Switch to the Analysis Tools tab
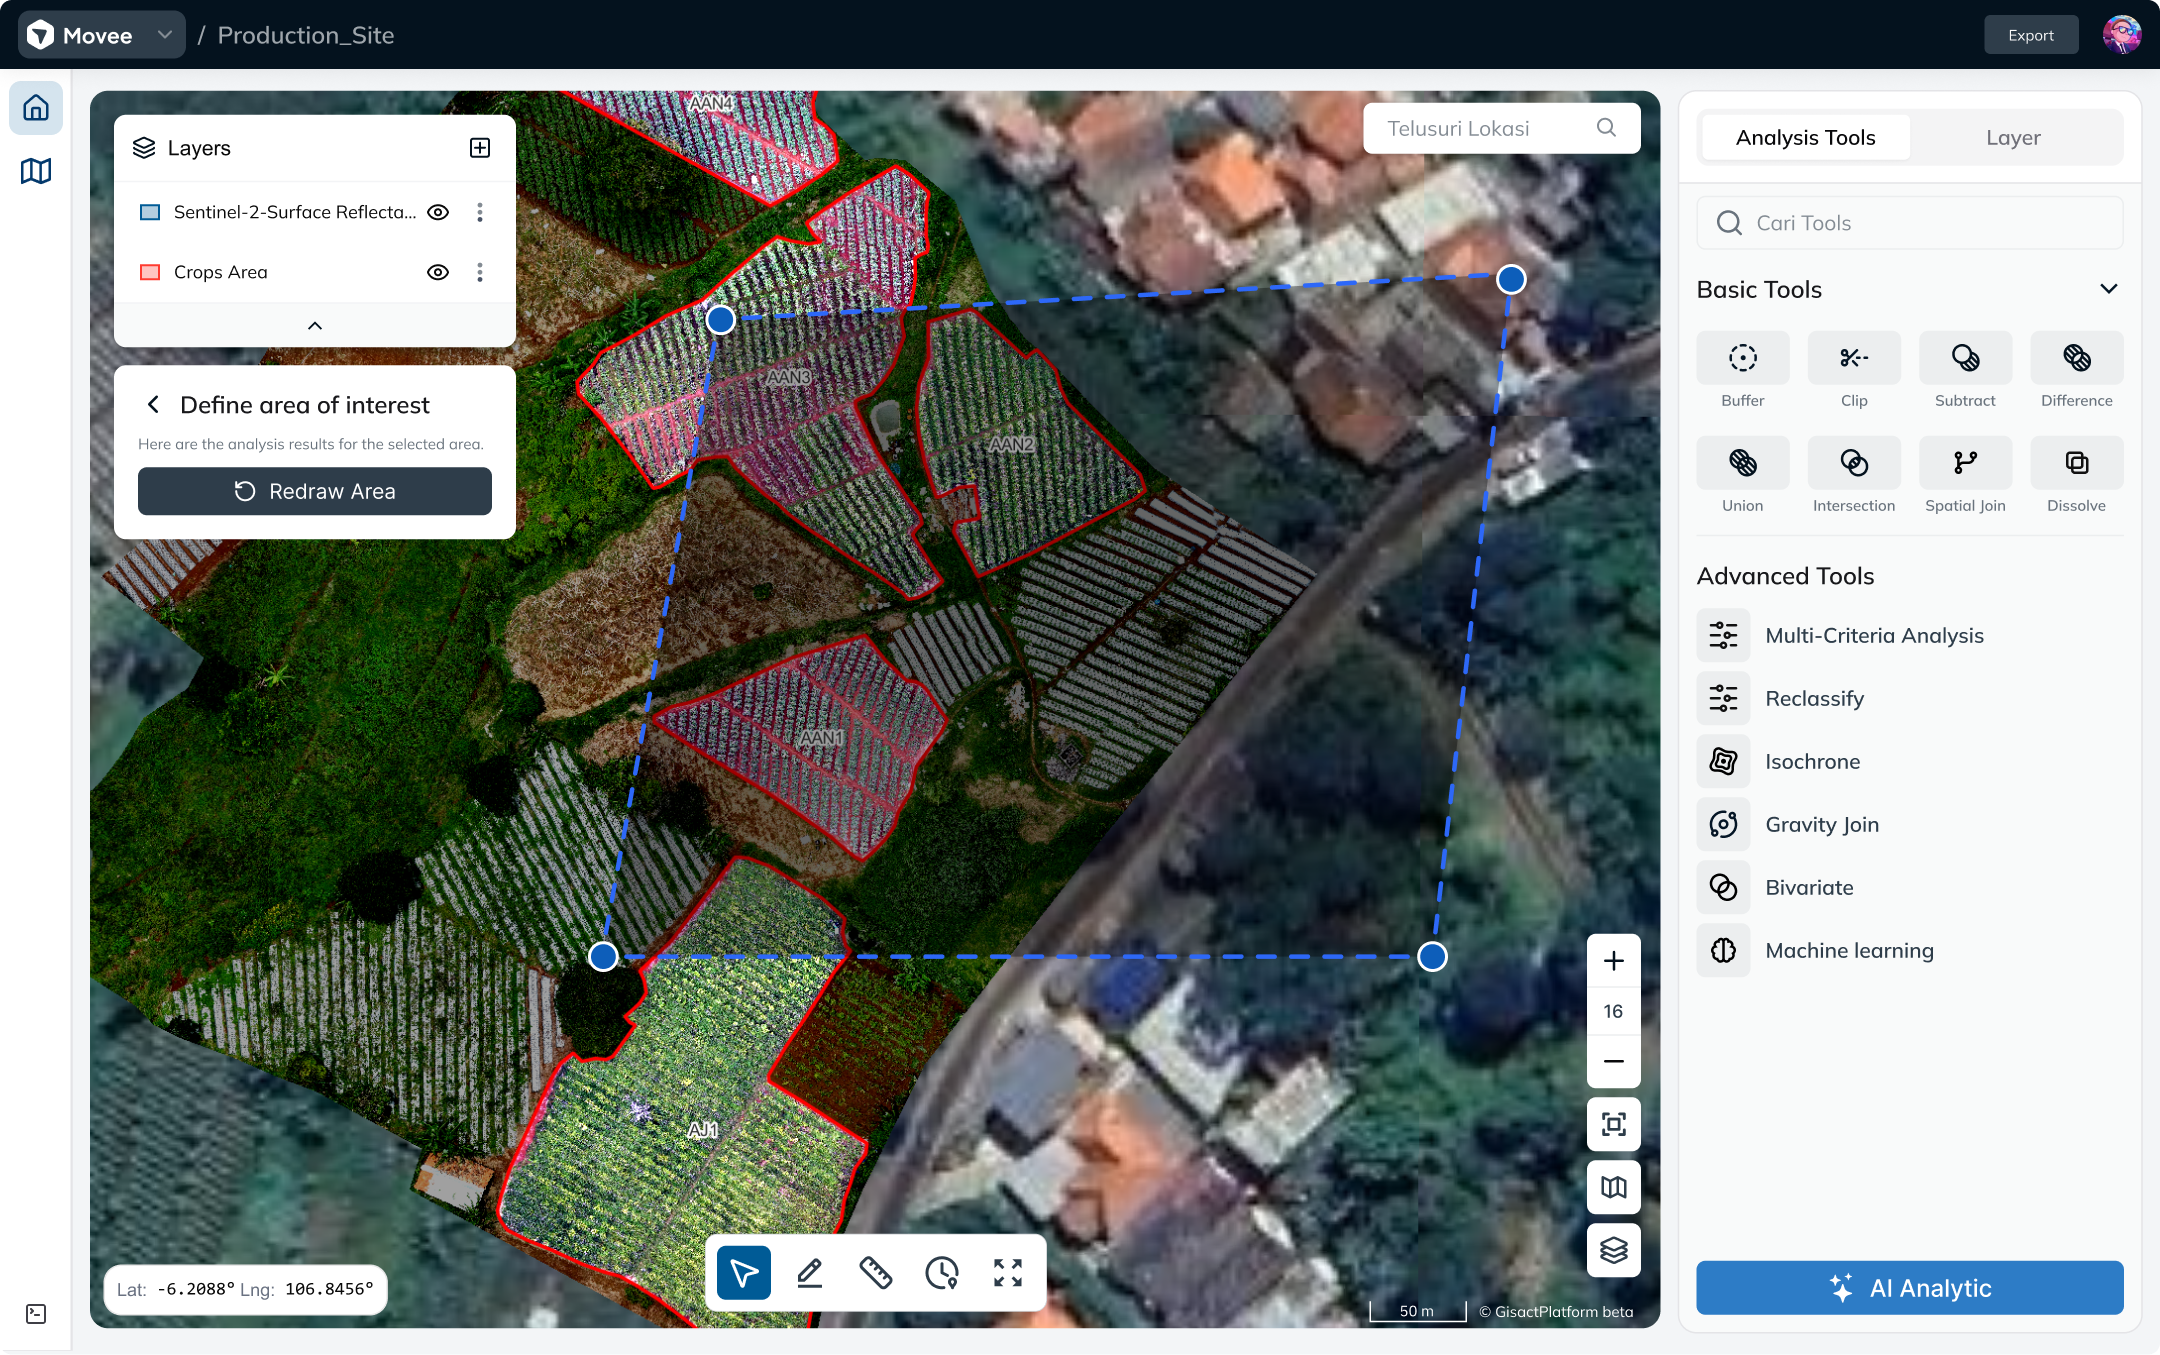The width and height of the screenshot is (2160, 1355). coord(1805,137)
